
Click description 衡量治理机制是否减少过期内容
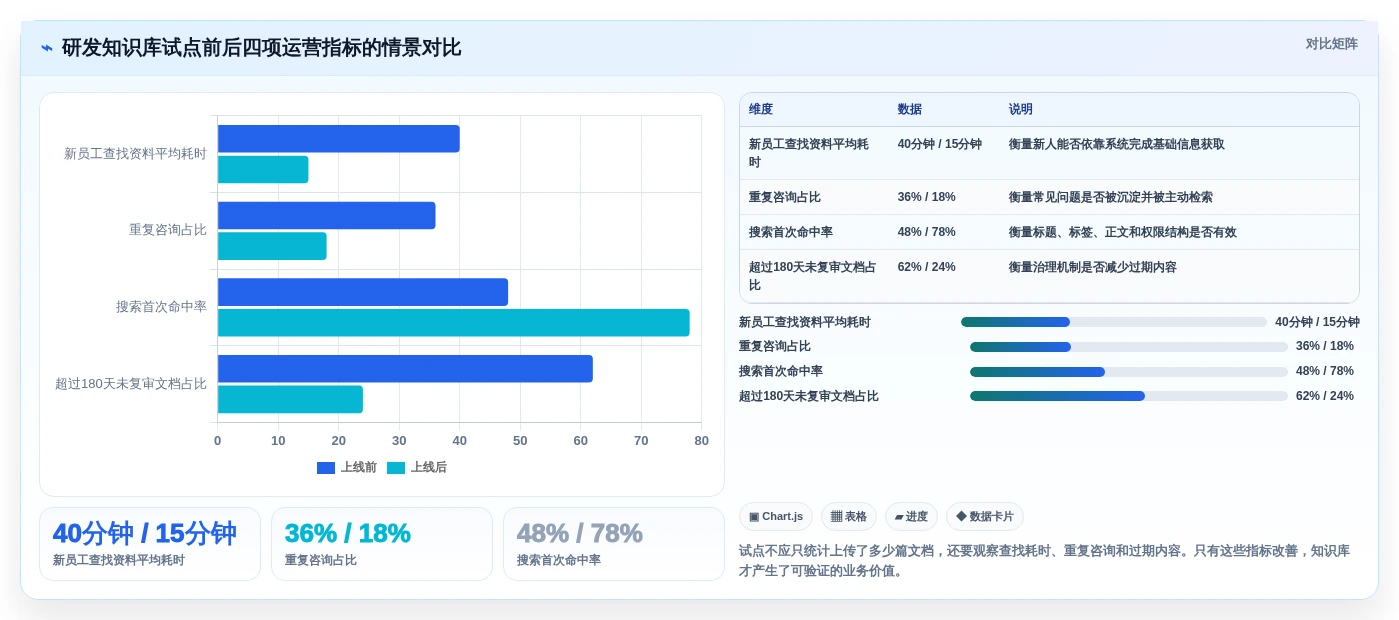[x=1093, y=267]
